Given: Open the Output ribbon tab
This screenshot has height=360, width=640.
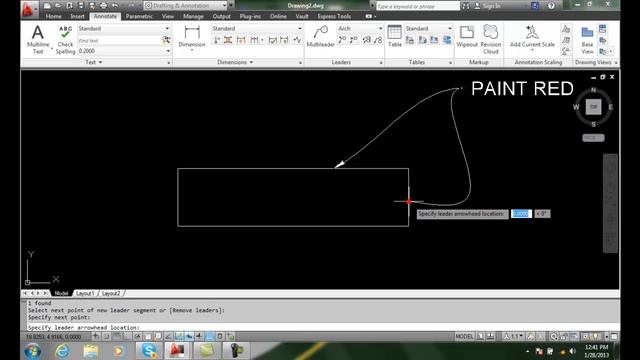Looking at the screenshot, I should (x=222, y=16).
